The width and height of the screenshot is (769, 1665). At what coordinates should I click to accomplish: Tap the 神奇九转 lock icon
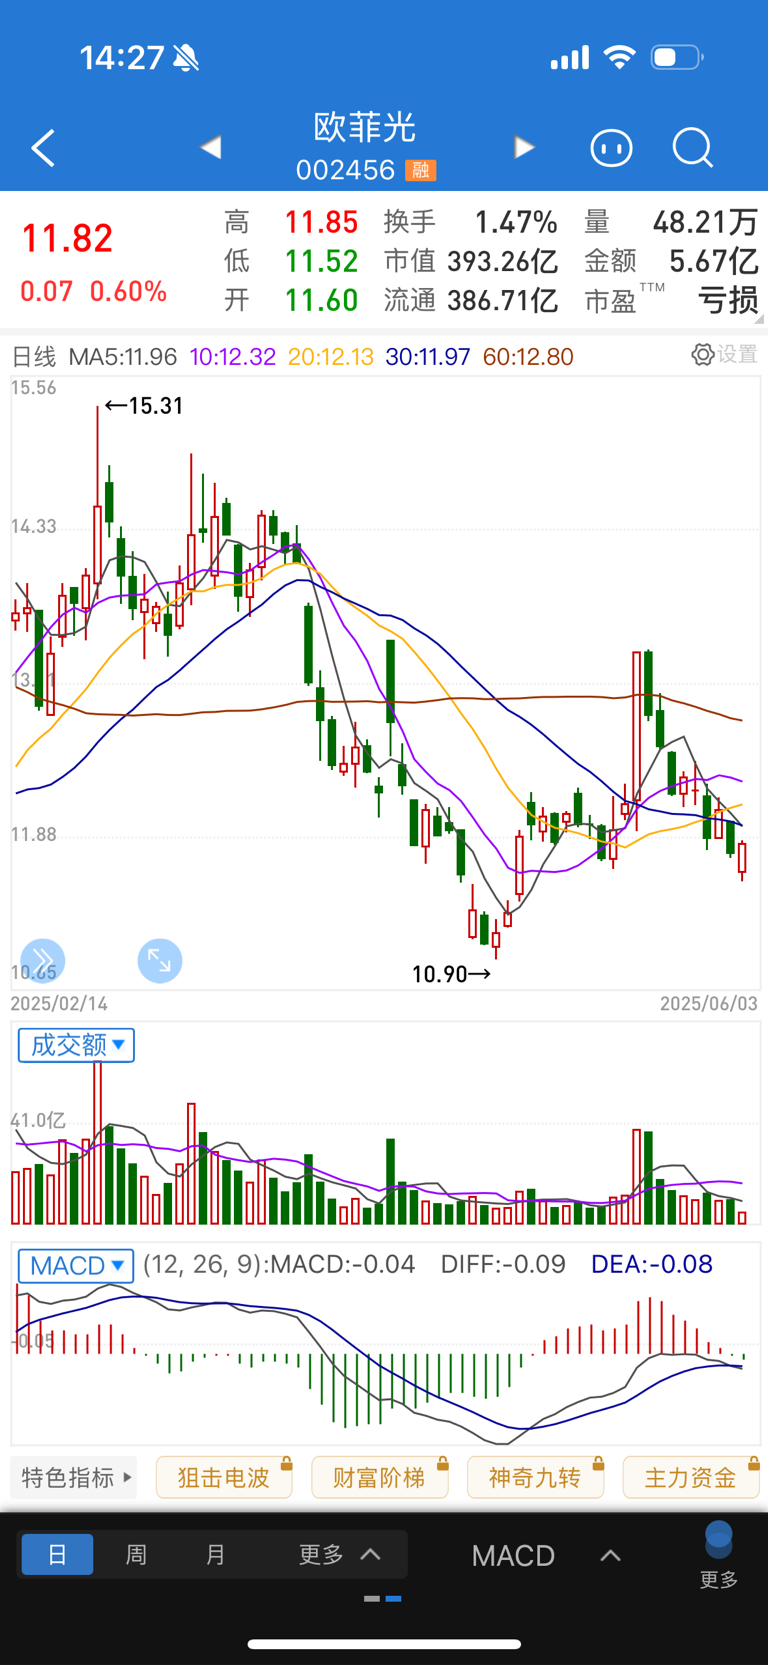click(x=598, y=1463)
